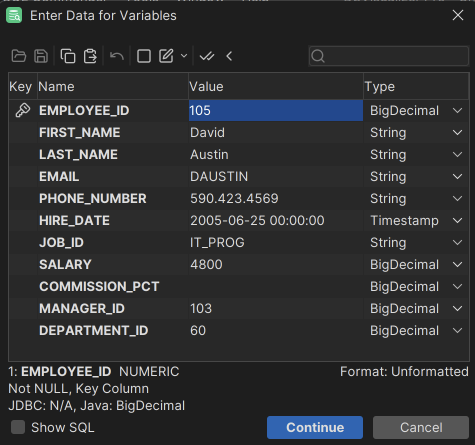Click the key icon for EMPLOYEE_ID

23,110
